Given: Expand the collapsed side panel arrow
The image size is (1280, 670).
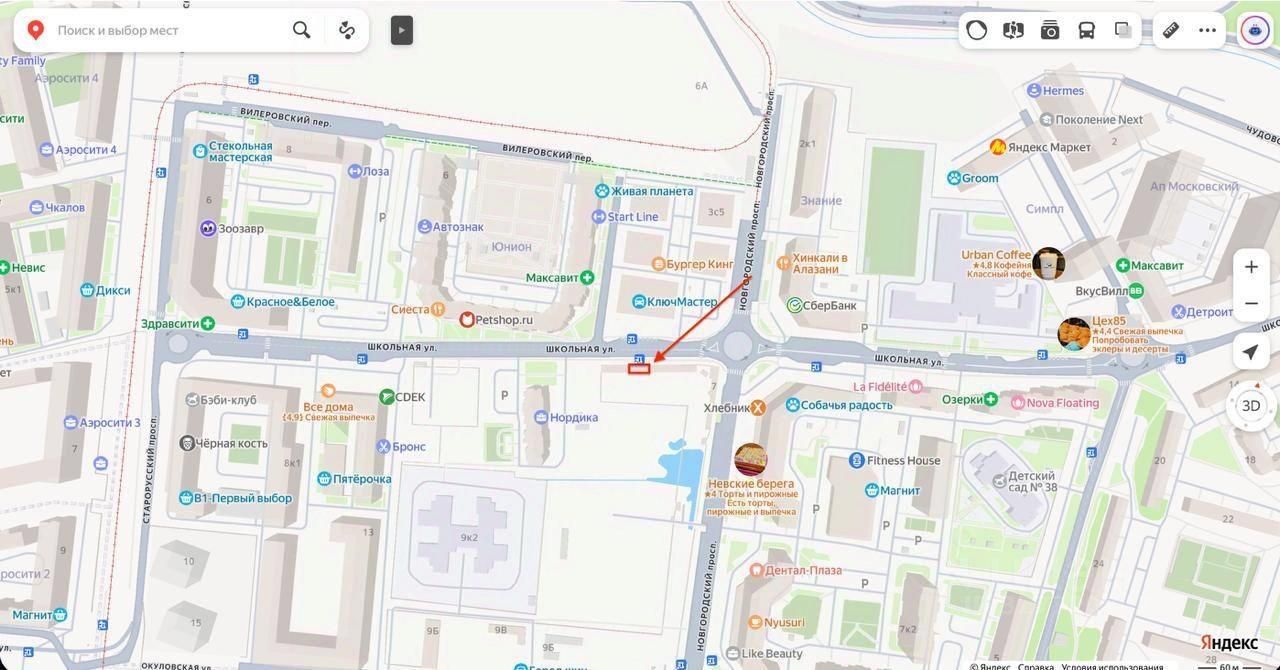Looking at the screenshot, I should coord(401,30).
